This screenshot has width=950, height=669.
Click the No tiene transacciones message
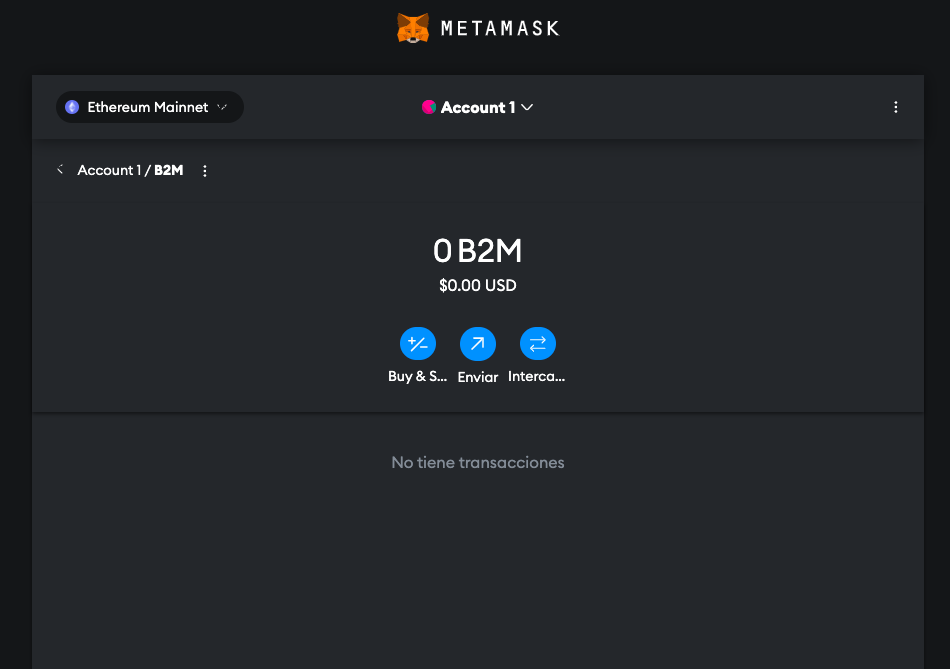(x=477, y=462)
